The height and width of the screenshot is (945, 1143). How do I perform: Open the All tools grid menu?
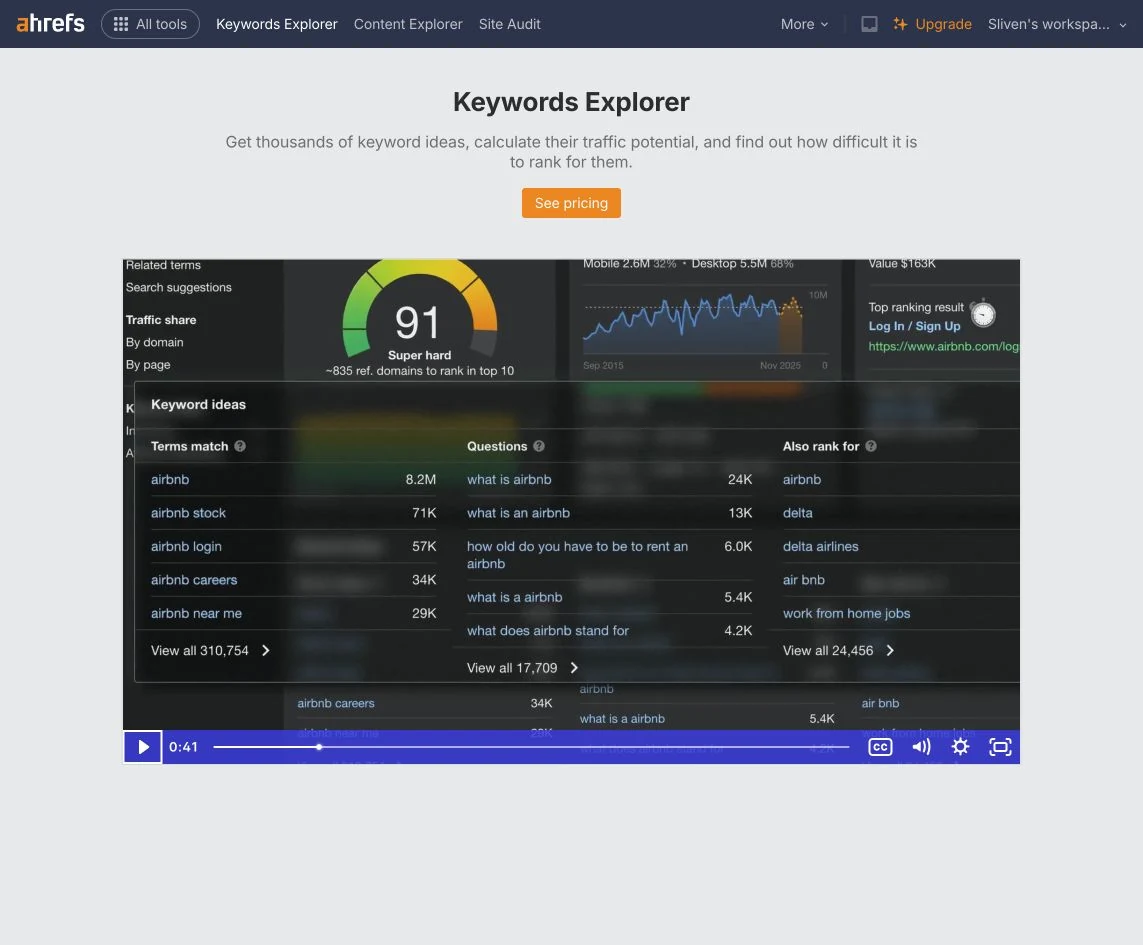[x=150, y=24]
